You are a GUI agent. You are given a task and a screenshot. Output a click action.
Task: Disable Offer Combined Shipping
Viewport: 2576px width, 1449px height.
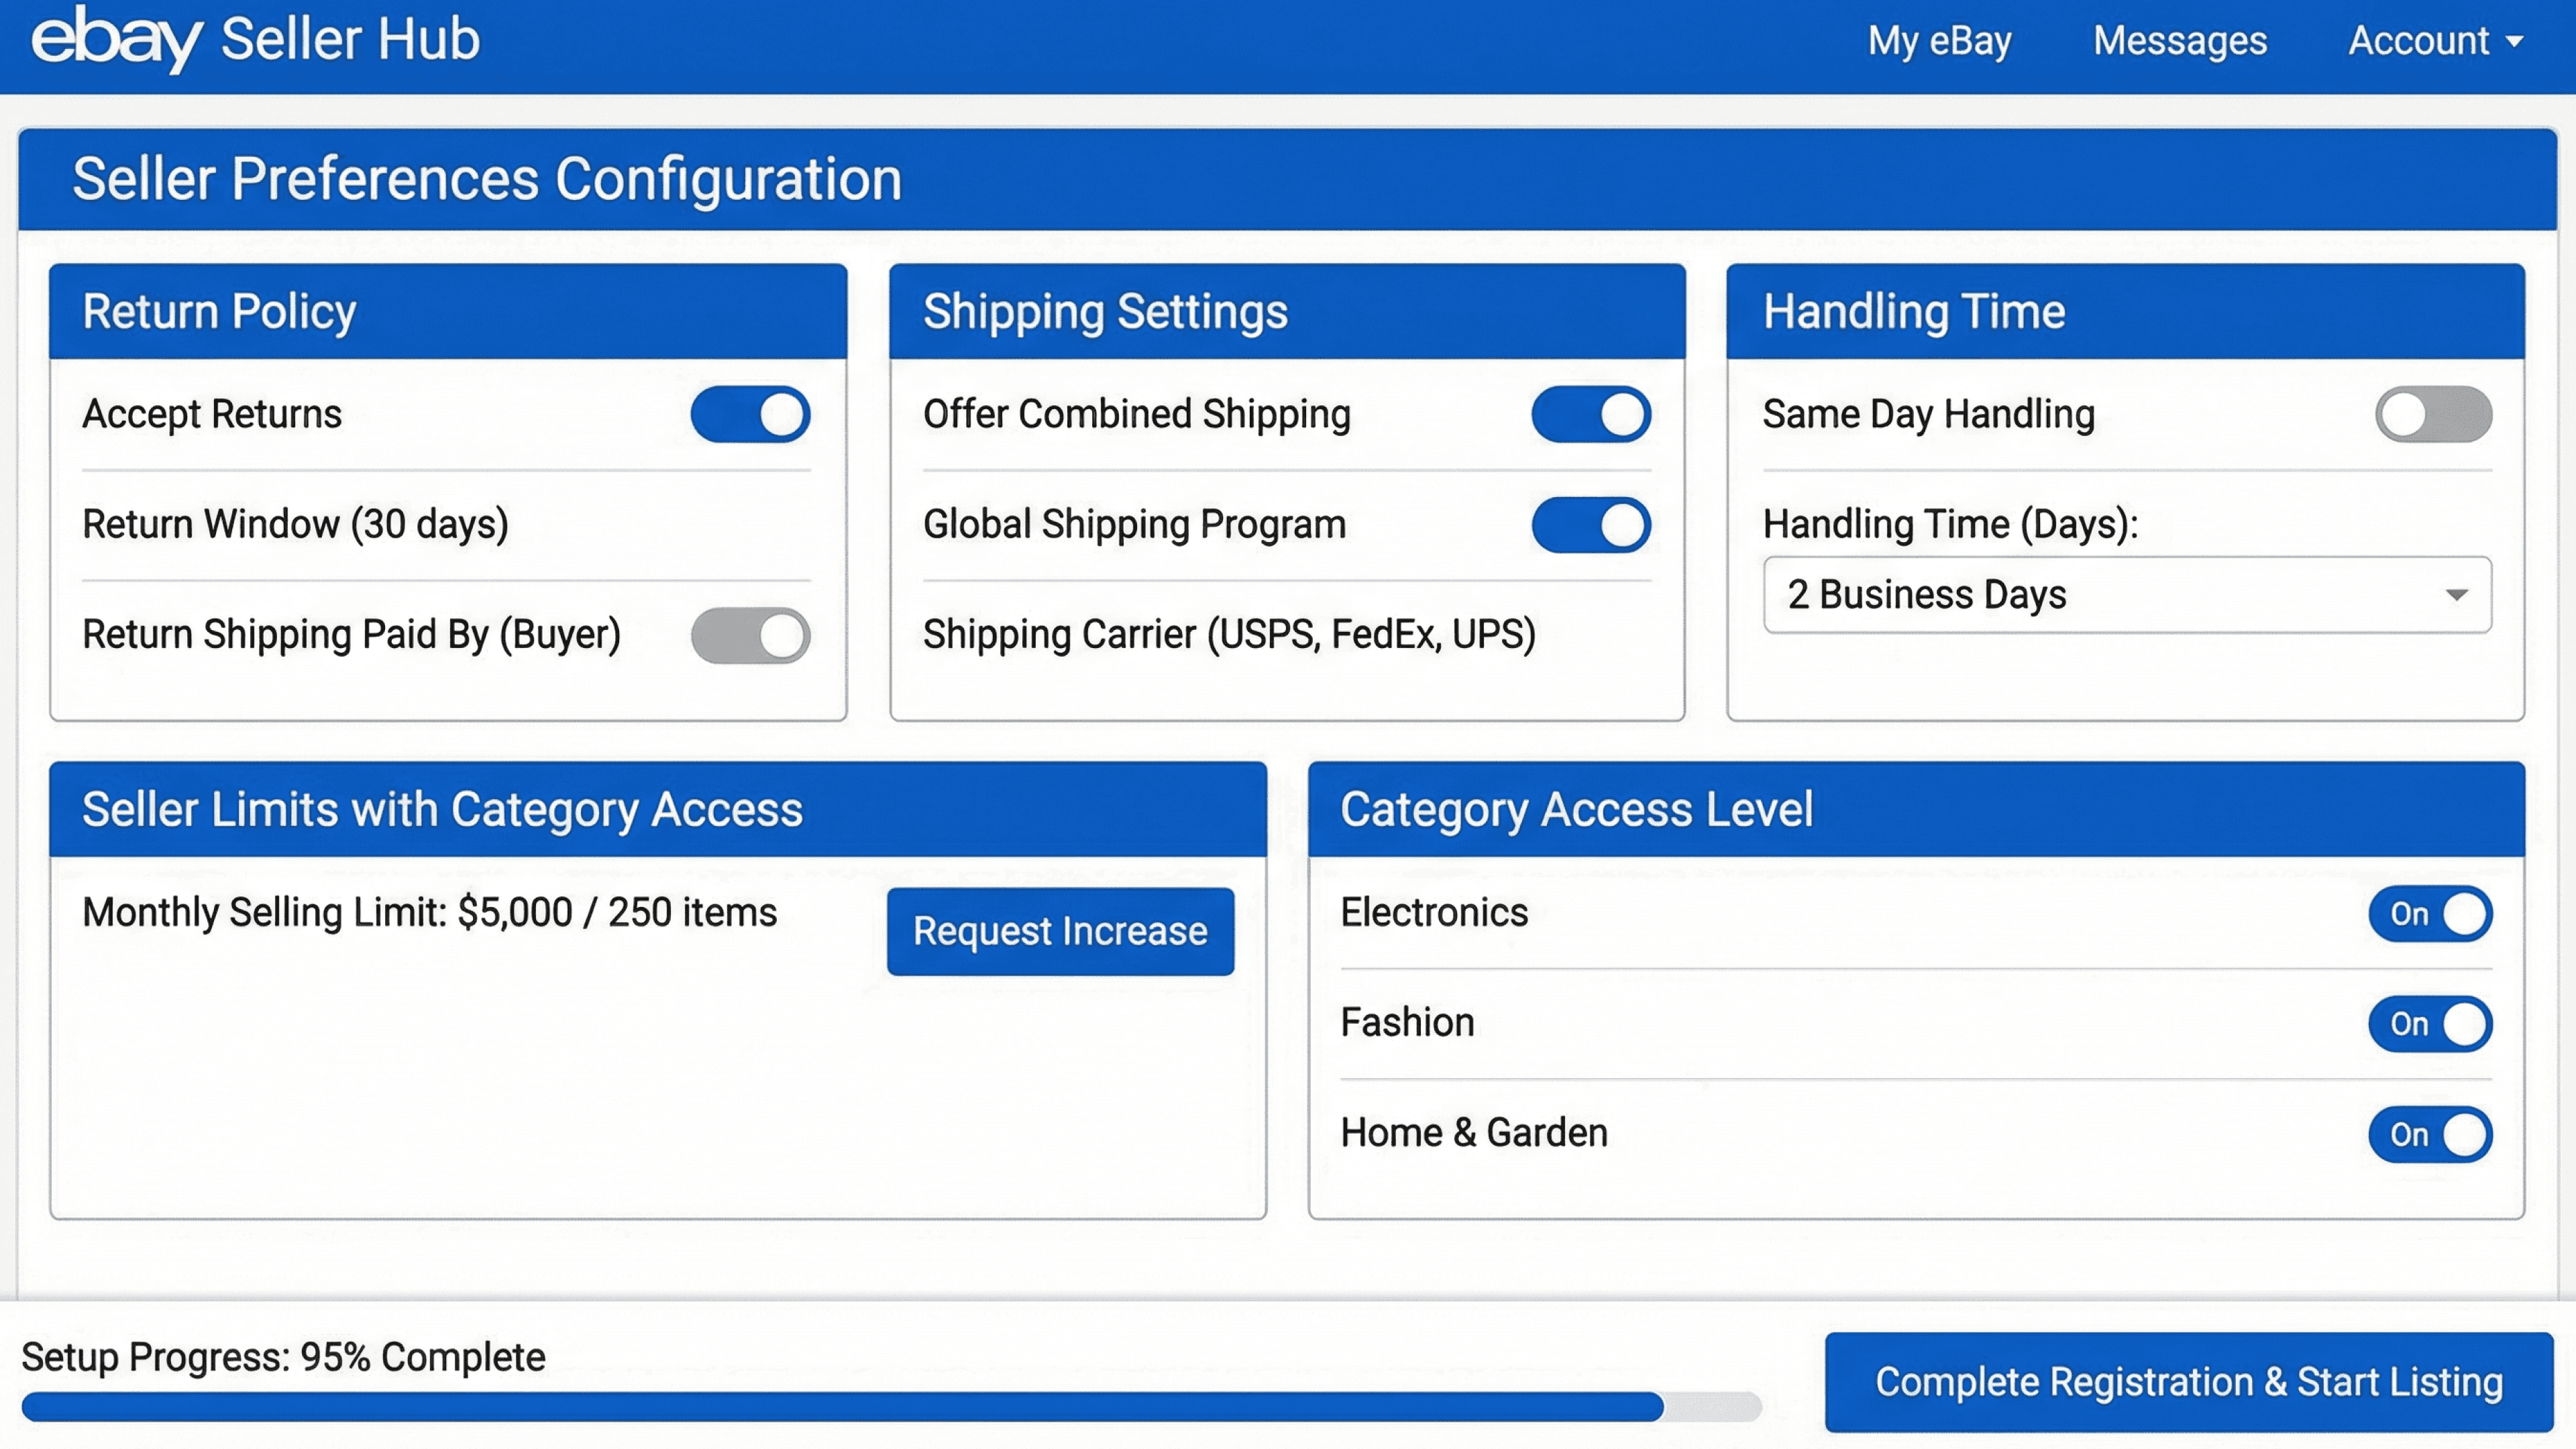coord(1591,414)
